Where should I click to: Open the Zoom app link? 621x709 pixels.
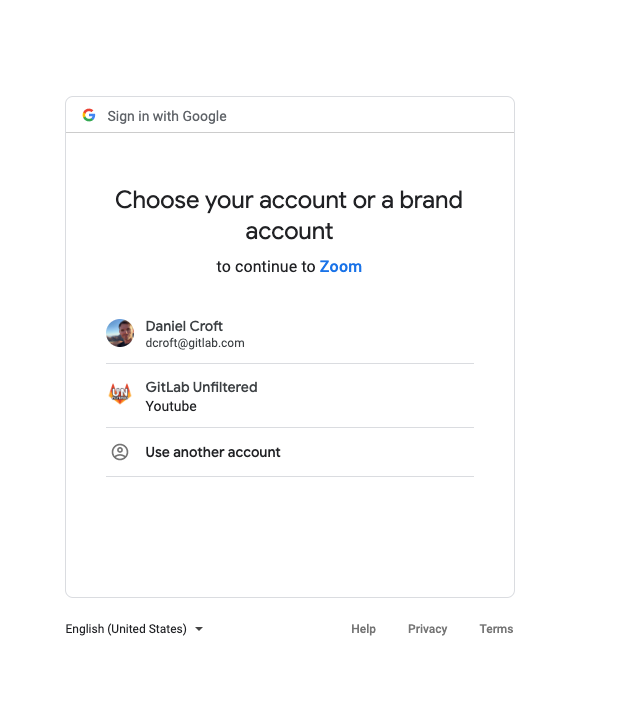(x=341, y=267)
